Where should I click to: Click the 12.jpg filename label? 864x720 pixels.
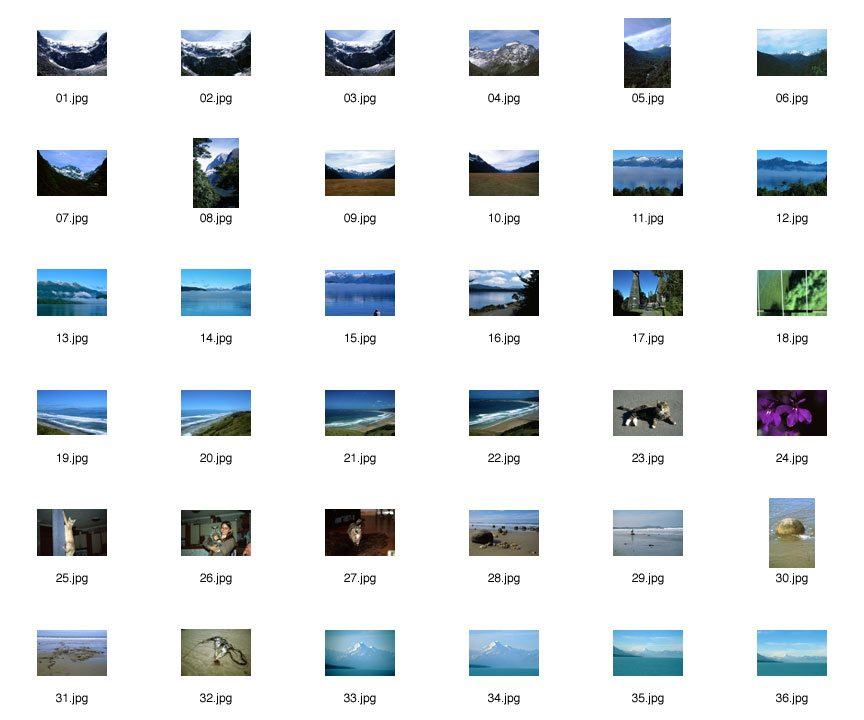pyautogui.click(x=791, y=218)
